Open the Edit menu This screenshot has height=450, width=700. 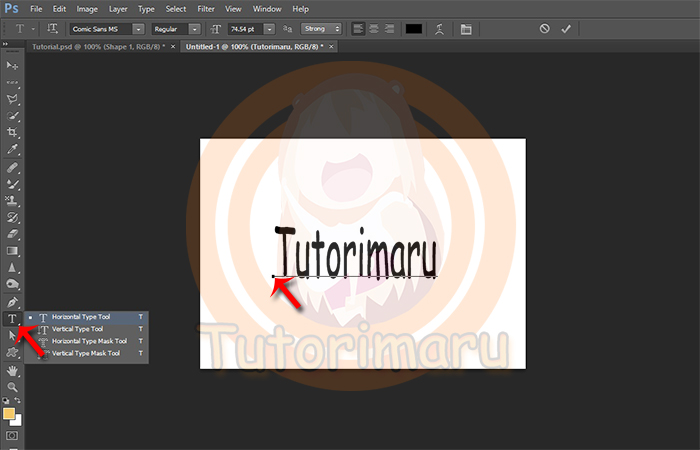pos(59,9)
